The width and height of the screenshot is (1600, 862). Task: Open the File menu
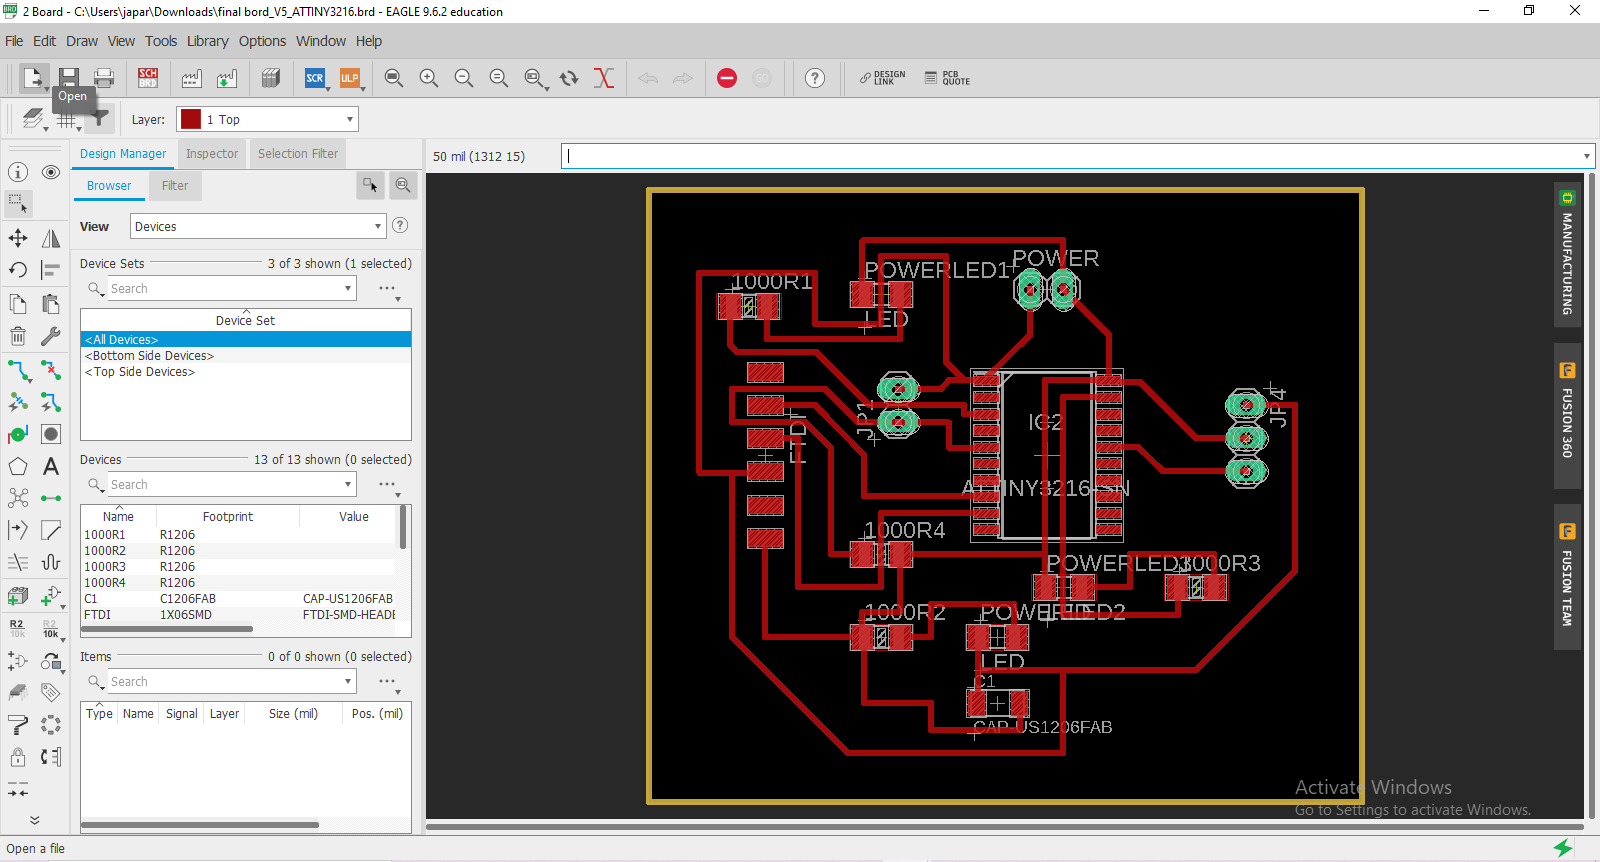[x=14, y=41]
